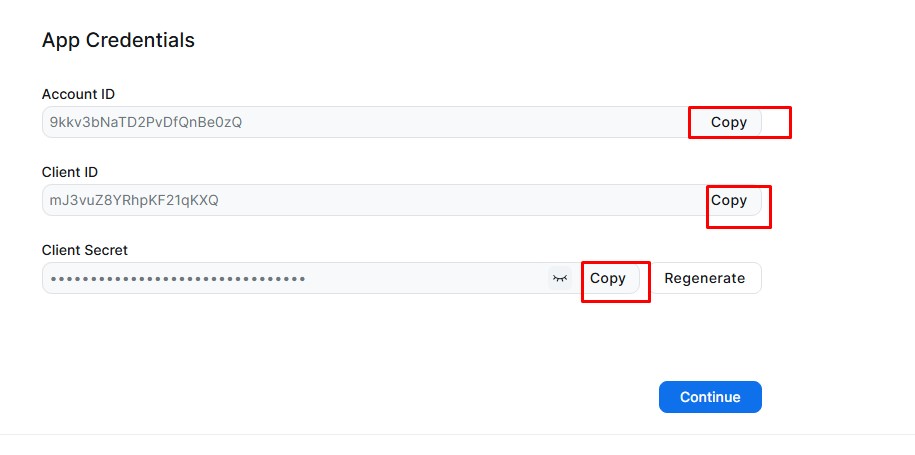Click the red outline around Client ID Copy

(739, 207)
